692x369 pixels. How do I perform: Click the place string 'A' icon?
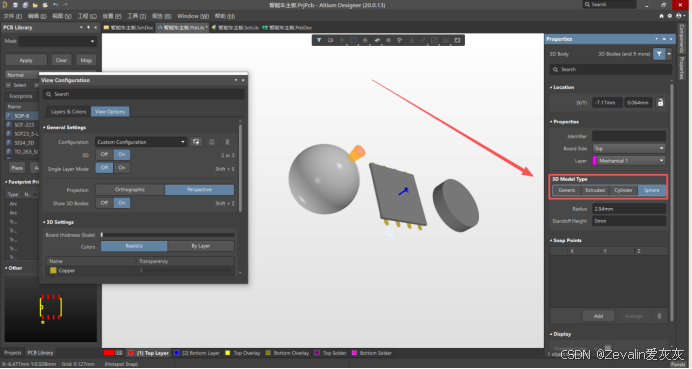coord(411,40)
